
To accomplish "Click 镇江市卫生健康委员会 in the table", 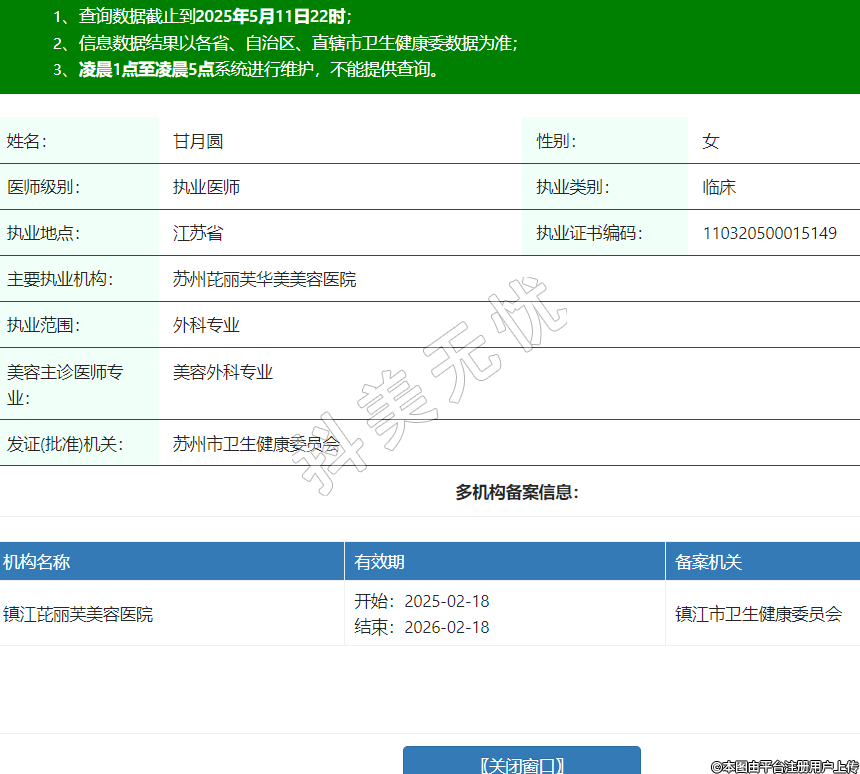I will (759, 614).
